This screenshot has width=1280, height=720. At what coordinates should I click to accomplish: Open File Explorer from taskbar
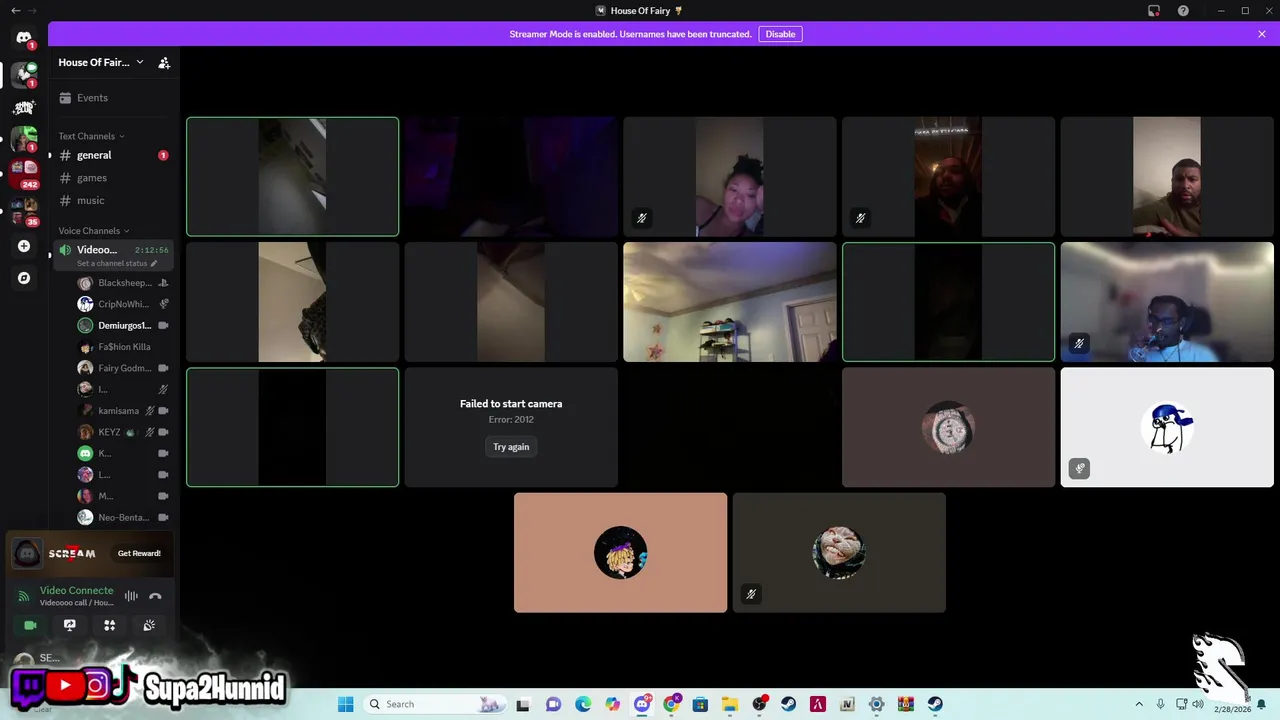click(730, 704)
